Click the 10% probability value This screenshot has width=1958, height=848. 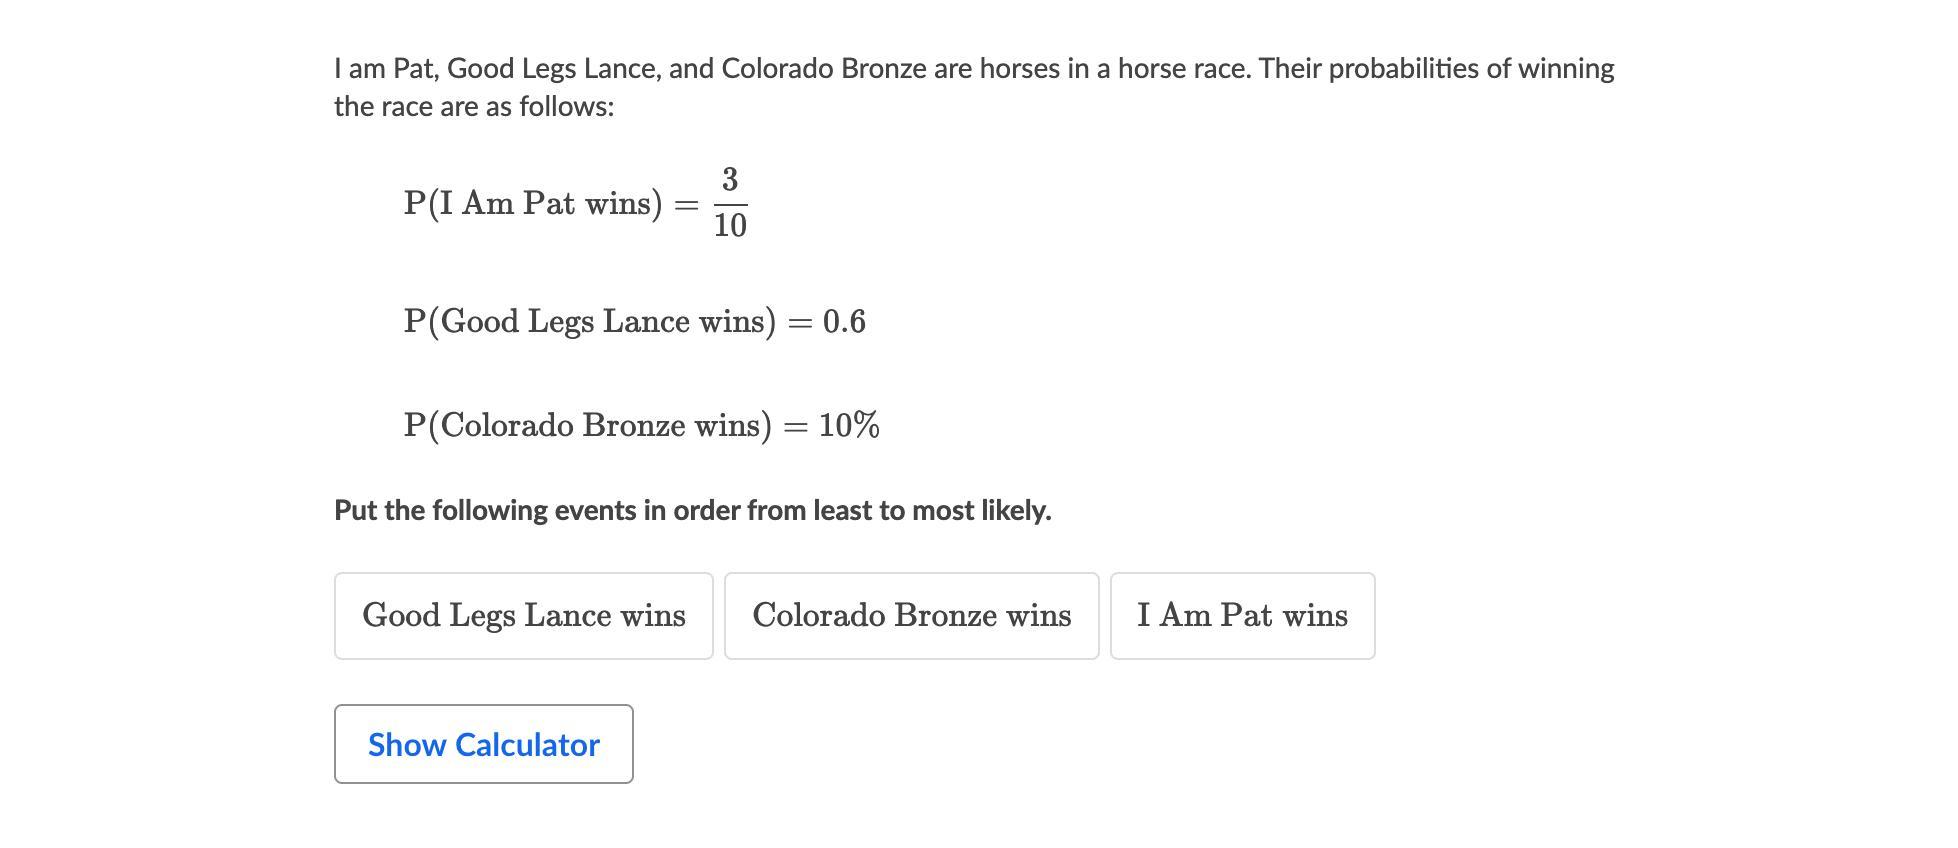click(849, 426)
